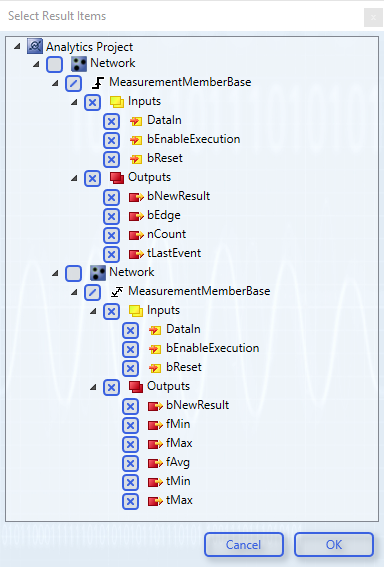The width and height of the screenshot is (384, 567).
Task: Click bNewResult output icon in upper Network
Action: [x=136, y=197]
